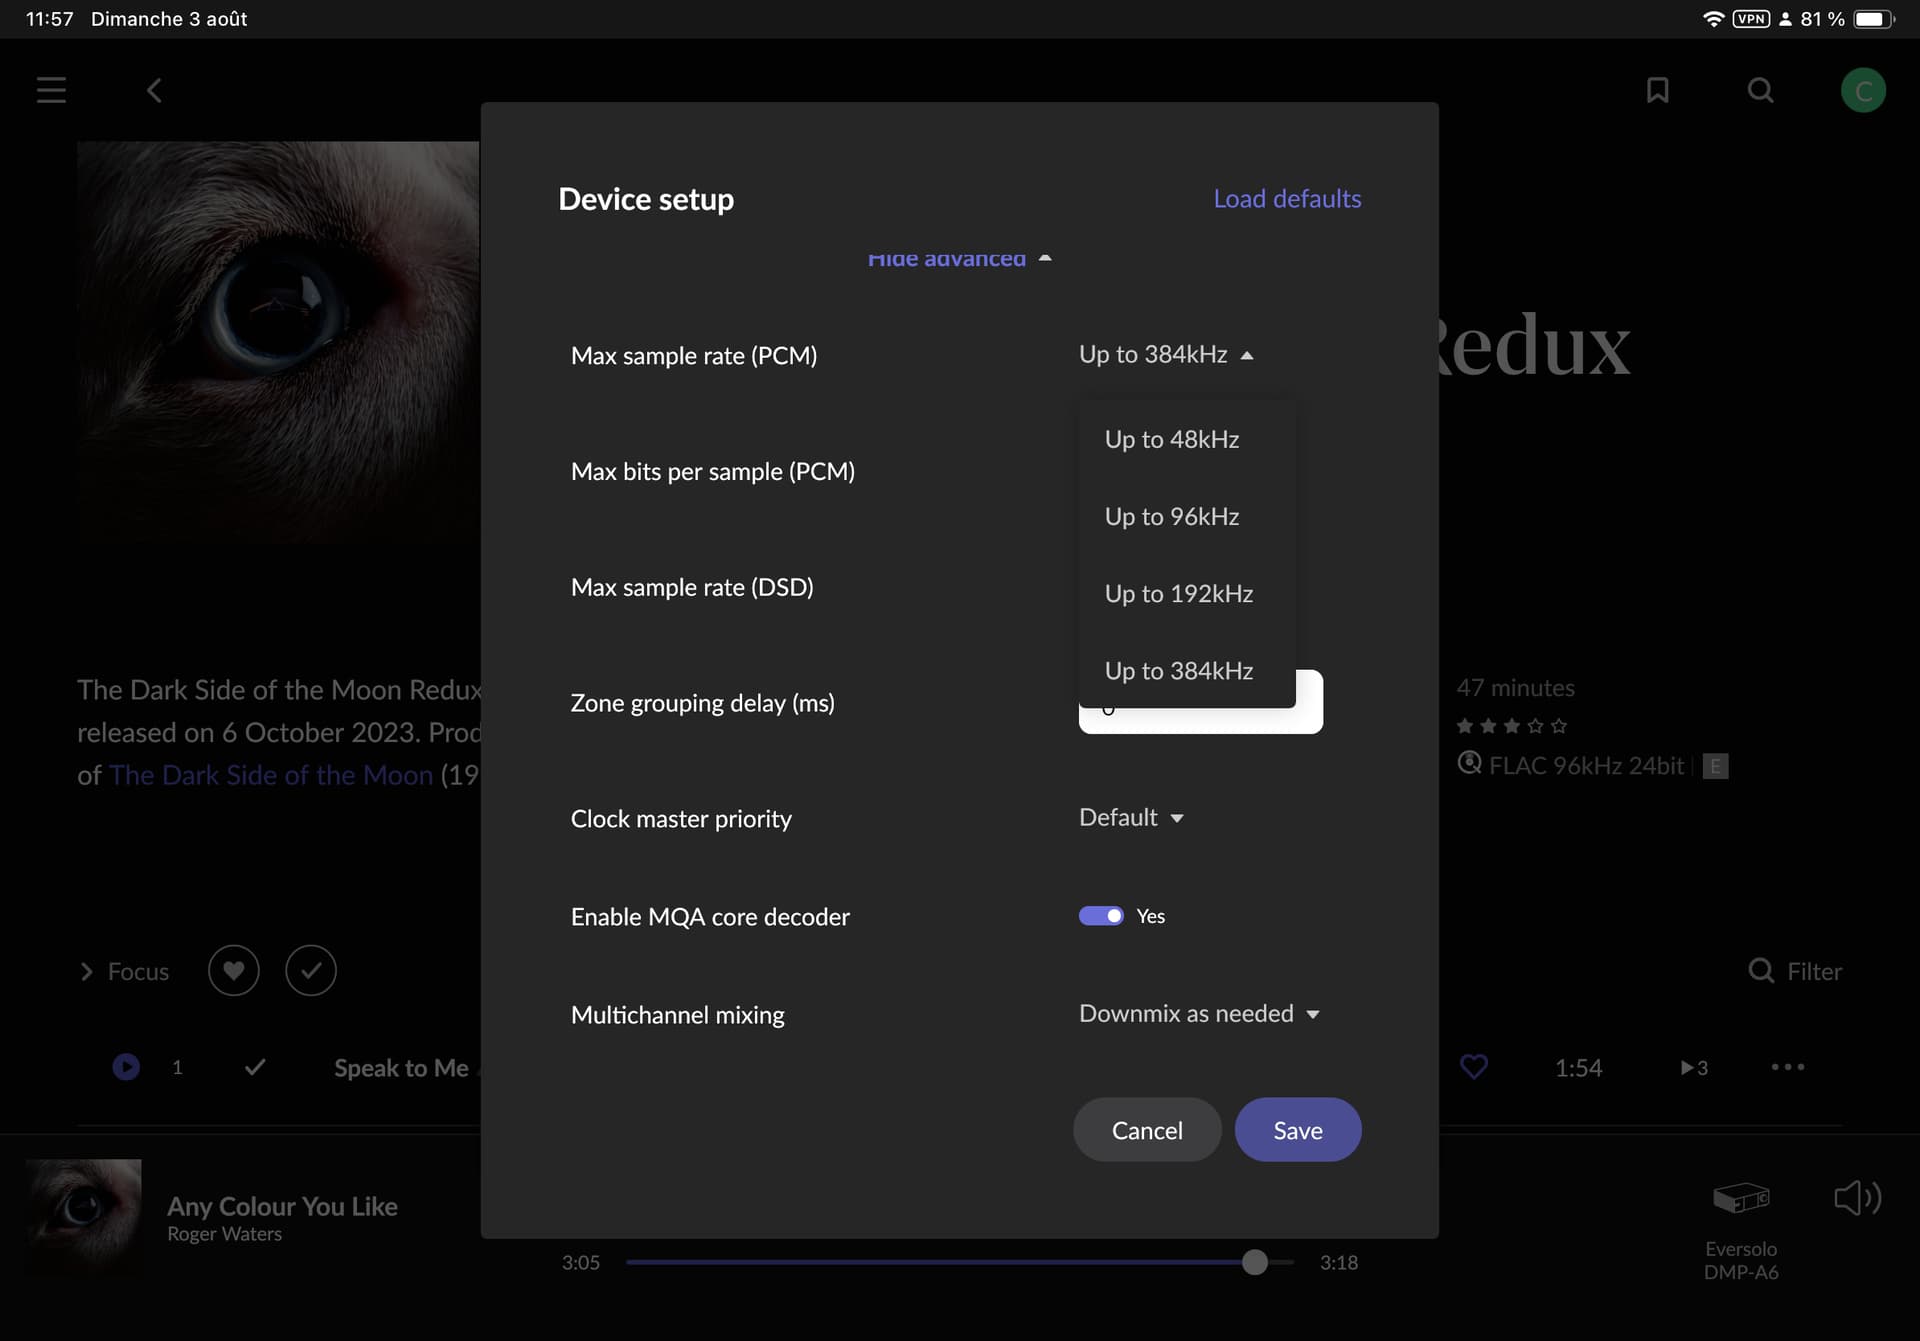This screenshot has height=1341, width=1920.
Task: Open the hamburger navigation menu
Action: coord(51,90)
